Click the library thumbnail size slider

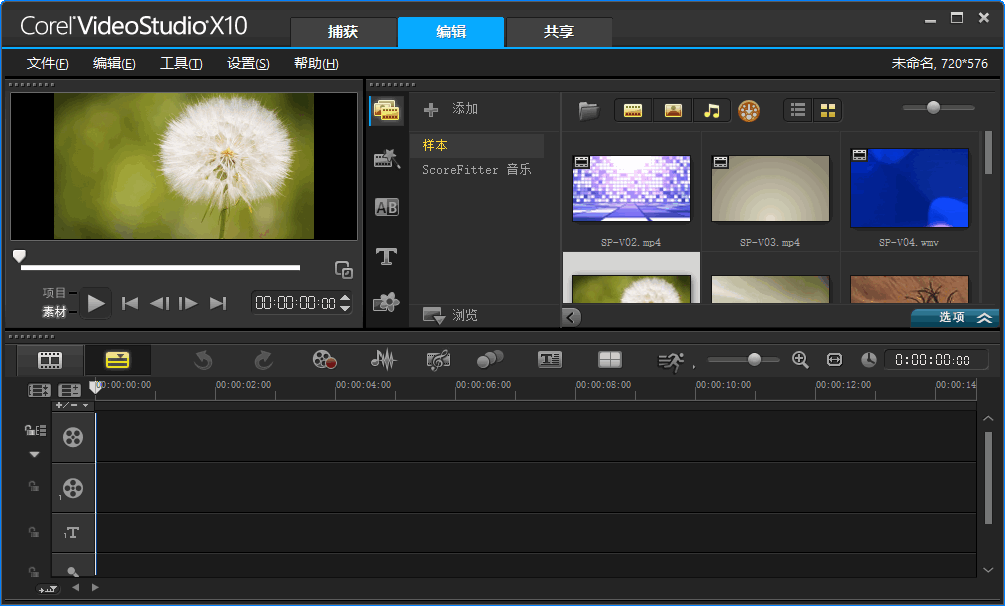938,108
